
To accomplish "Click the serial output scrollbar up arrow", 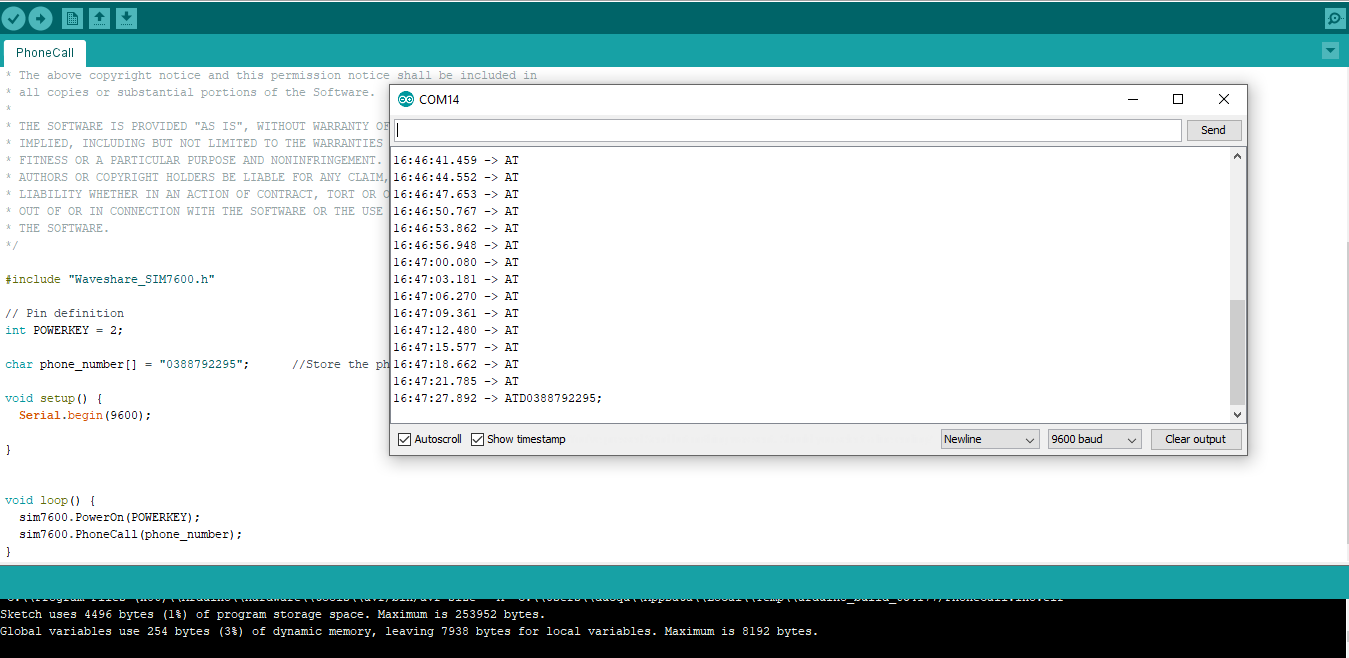I will click(1238, 157).
